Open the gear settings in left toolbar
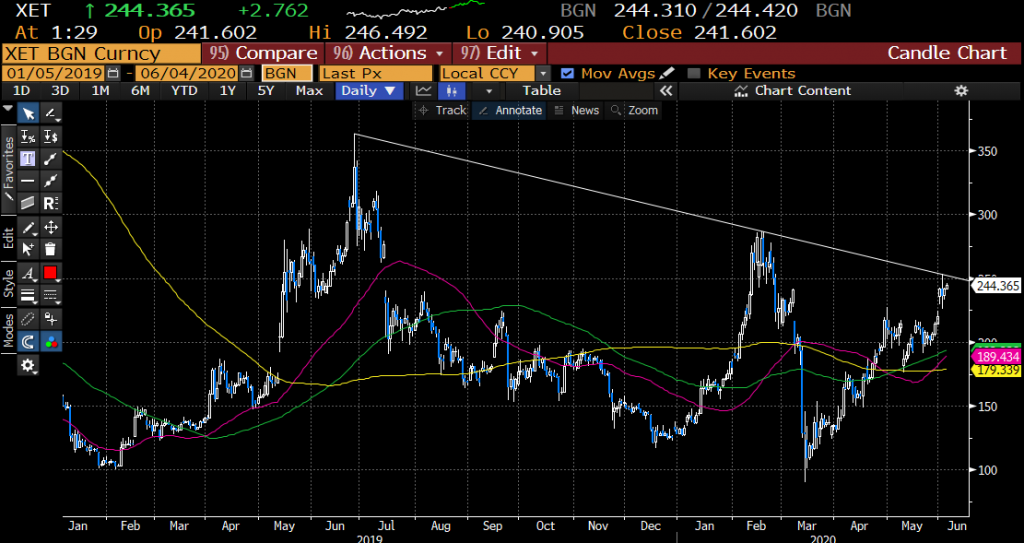The image size is (1024, 543). (x=27, y=365)
